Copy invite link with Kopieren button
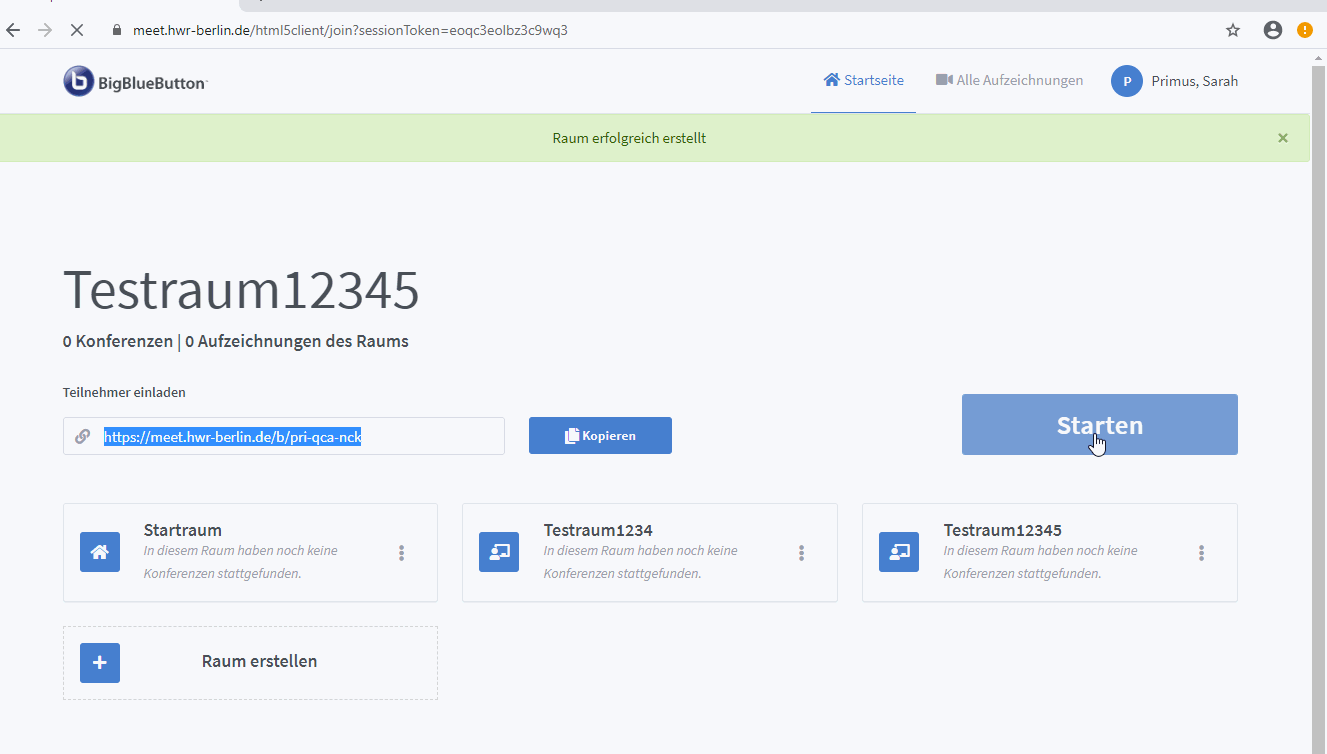1327x754 pixels. point(600,436)
